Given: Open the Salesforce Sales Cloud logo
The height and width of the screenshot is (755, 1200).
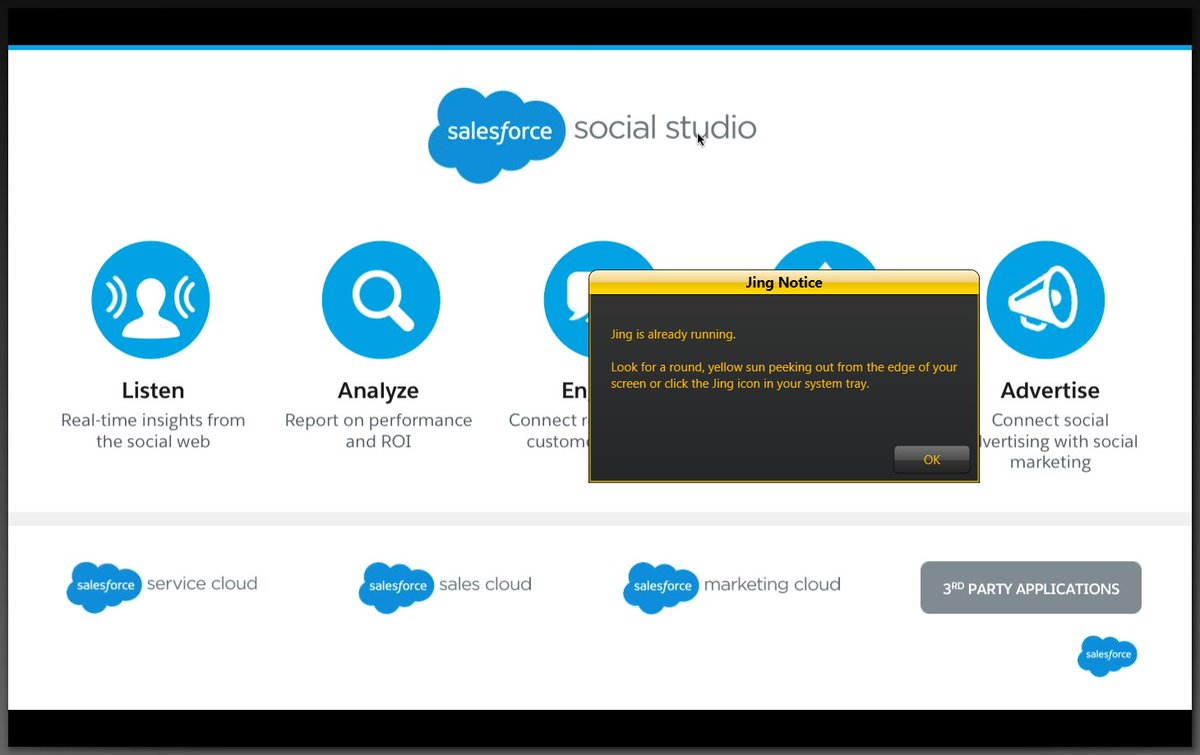Looking at the screenshot, I should coord(445,586).
